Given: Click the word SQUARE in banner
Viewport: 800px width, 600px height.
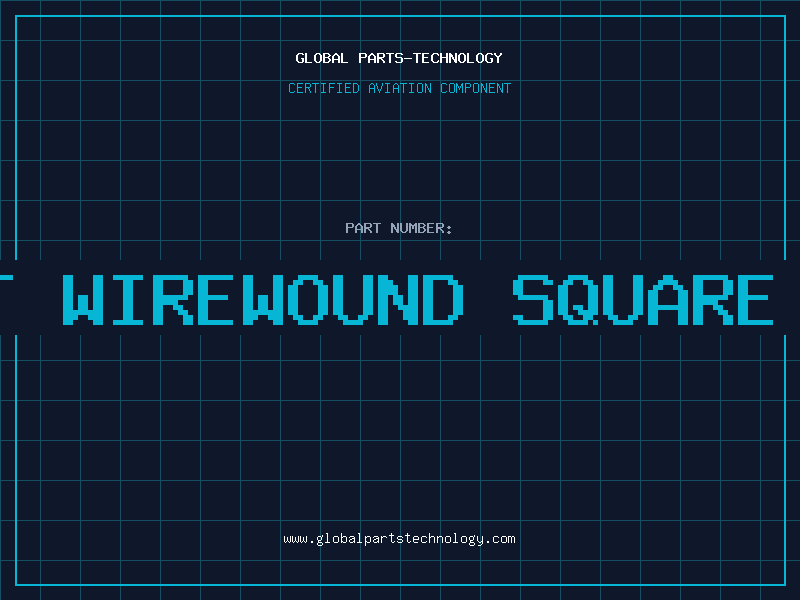Looking at the screenshot, I should pyautogui.click(x=643, y=299).
